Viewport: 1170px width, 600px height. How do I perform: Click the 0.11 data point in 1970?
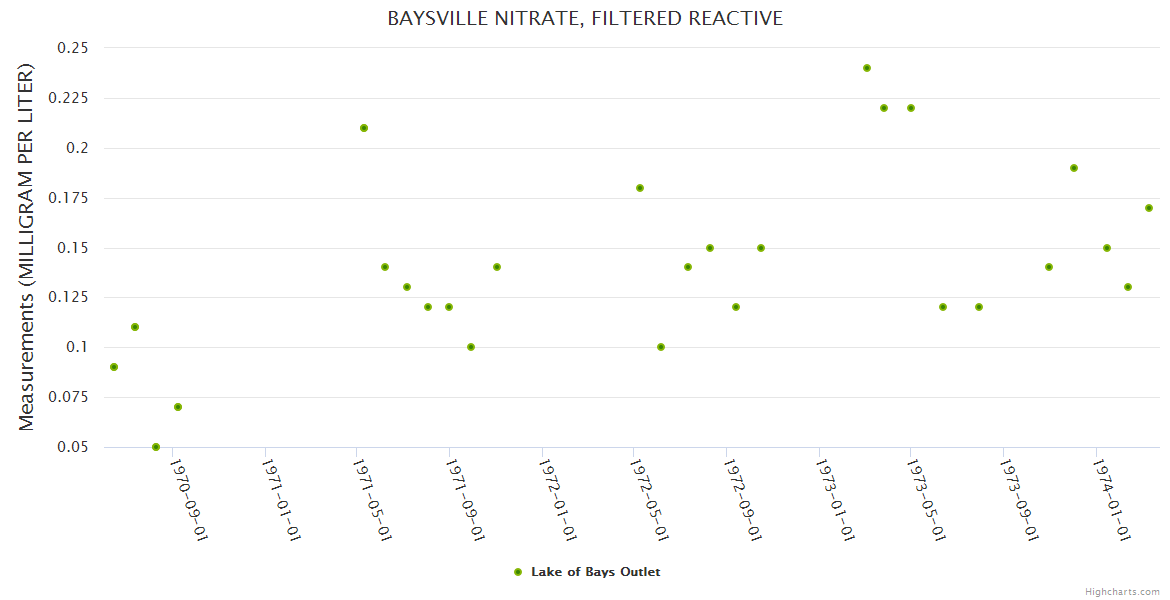[135, 327]
